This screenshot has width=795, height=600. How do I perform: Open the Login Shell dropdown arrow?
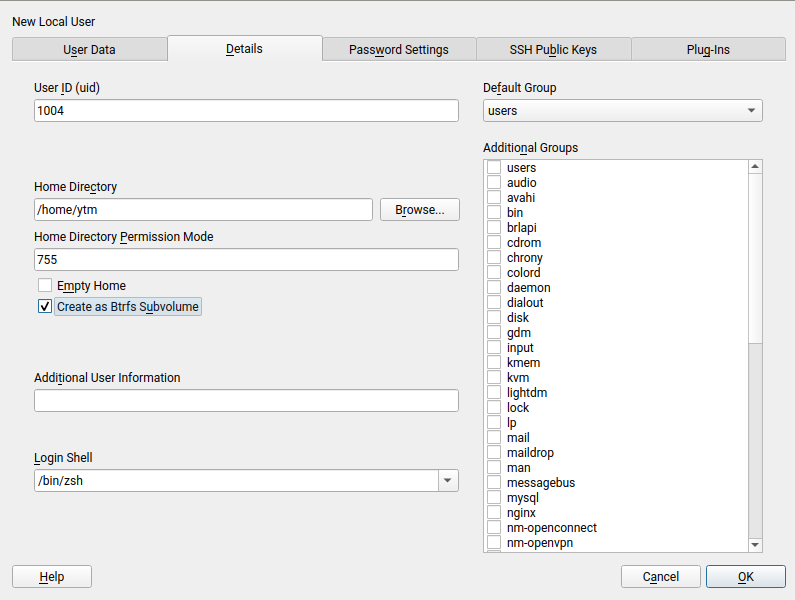(x=447, y=481)
